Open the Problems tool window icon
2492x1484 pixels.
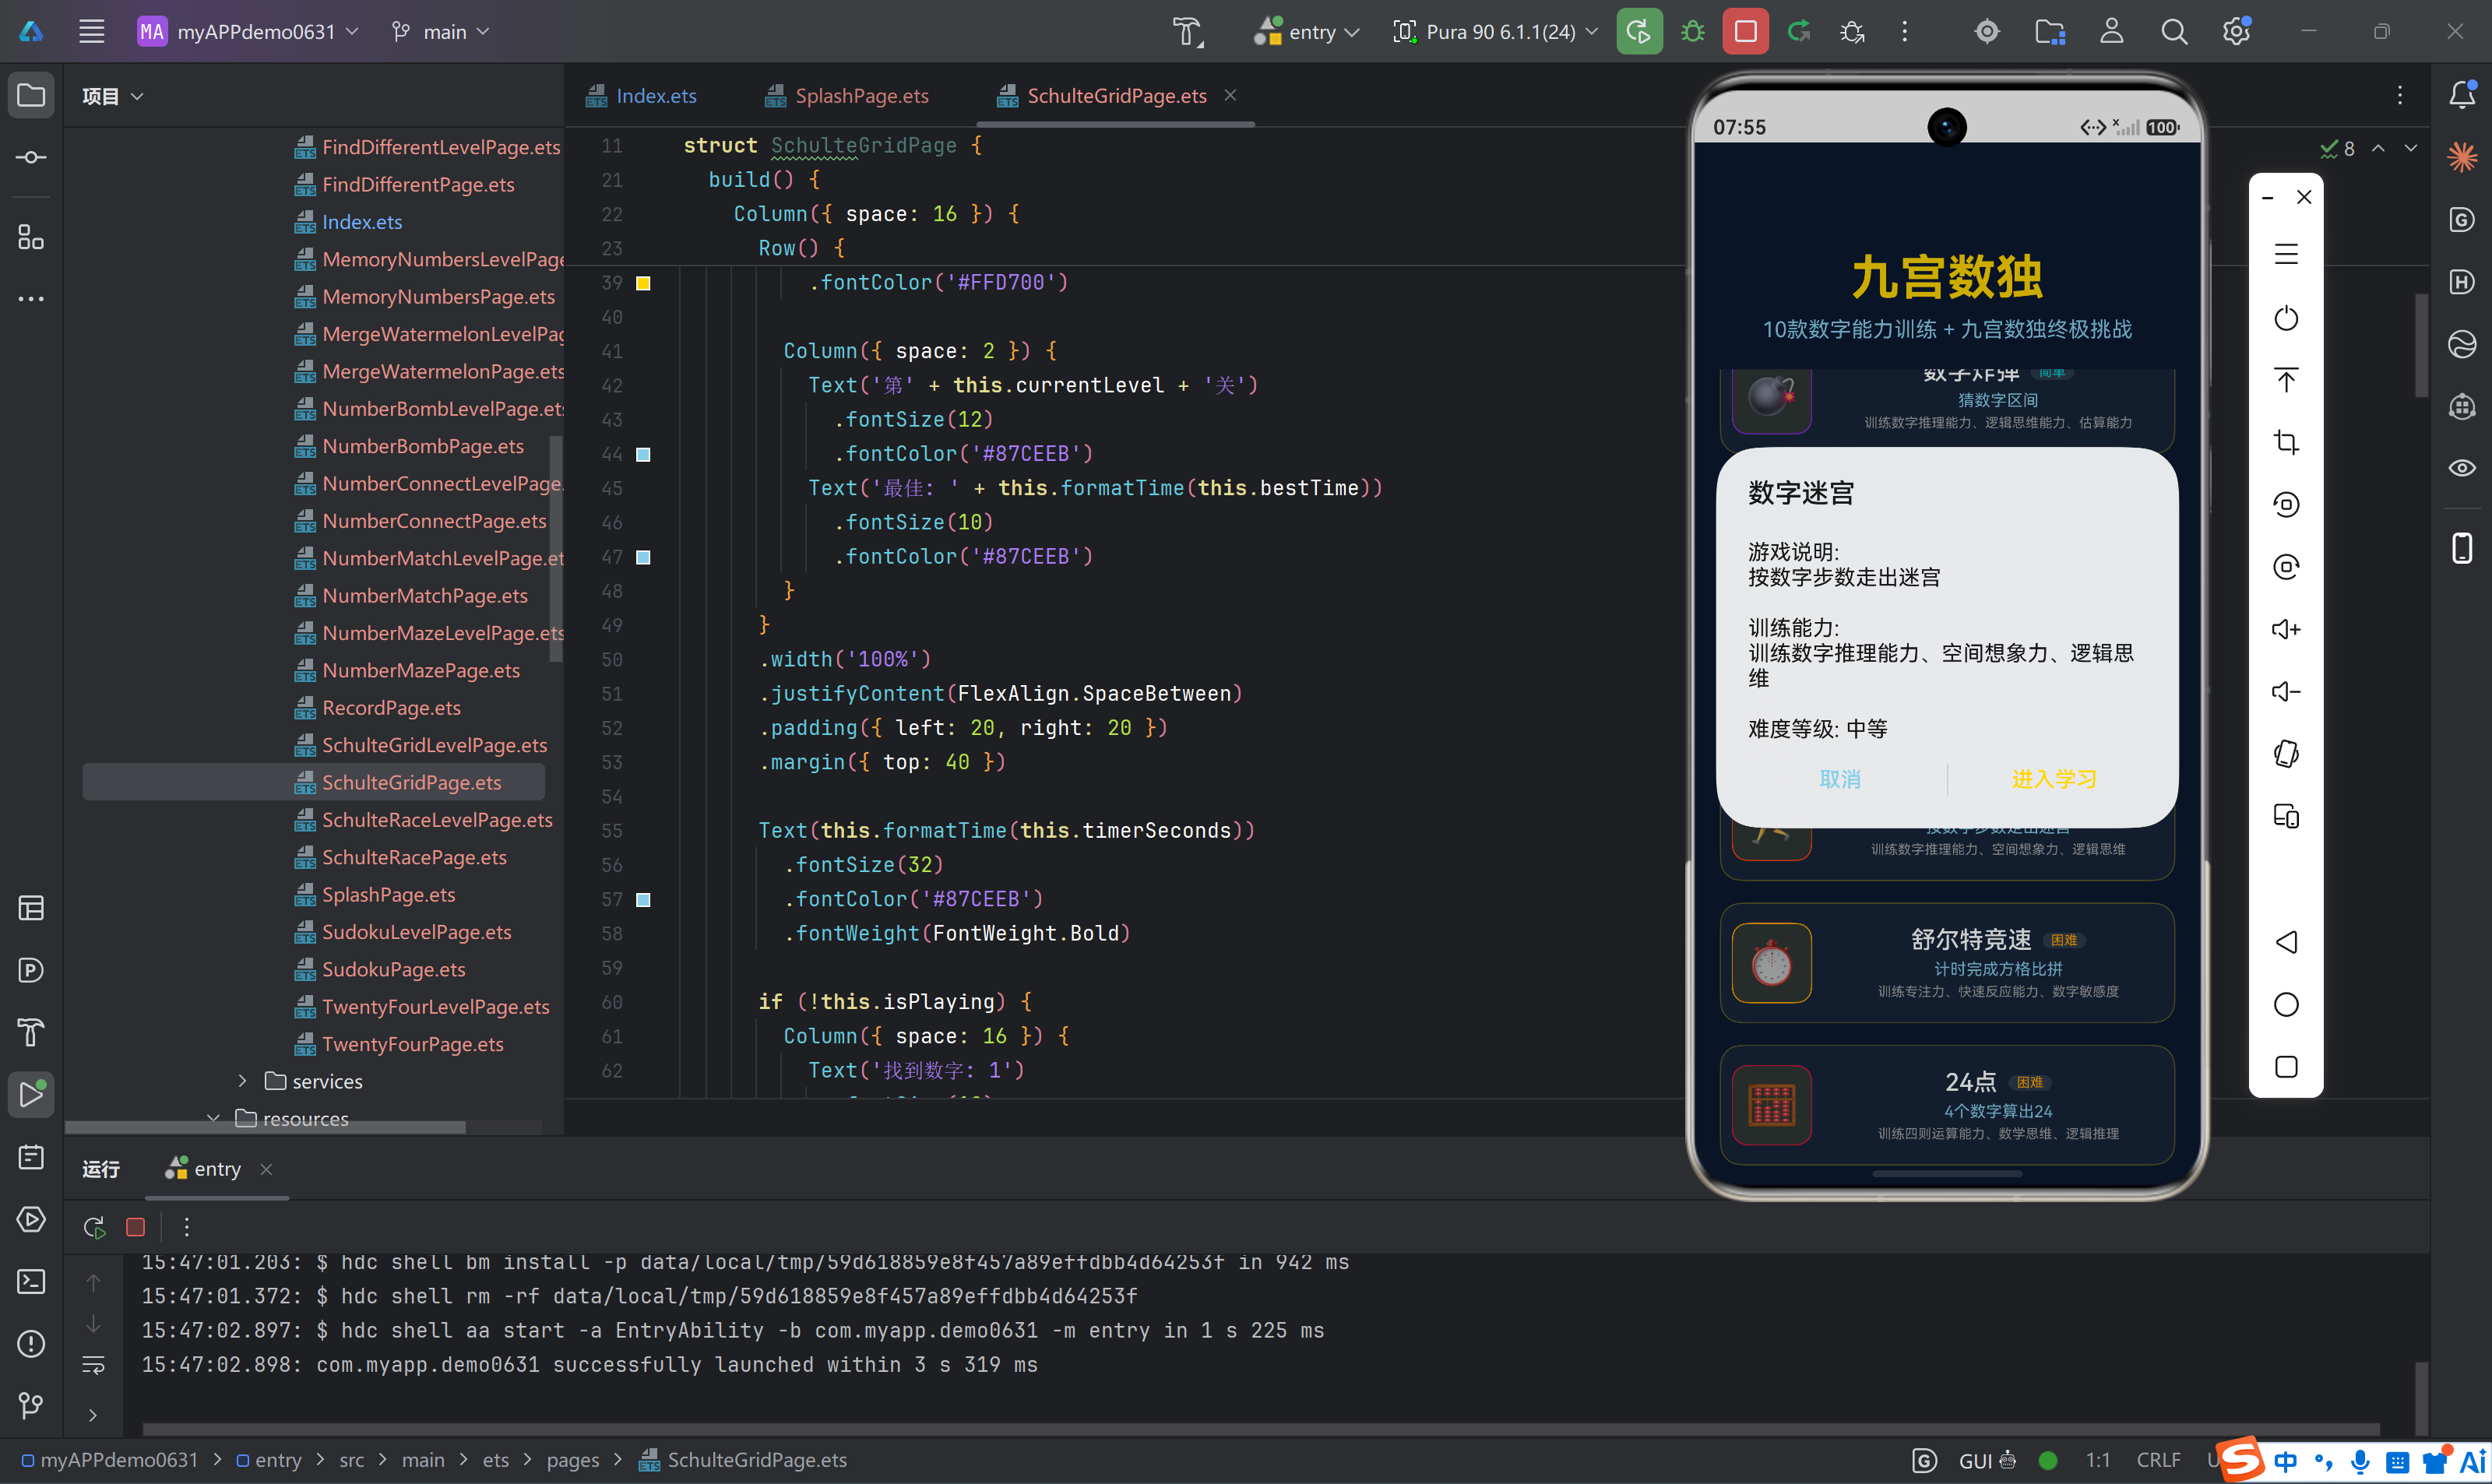coord(31,1344)
